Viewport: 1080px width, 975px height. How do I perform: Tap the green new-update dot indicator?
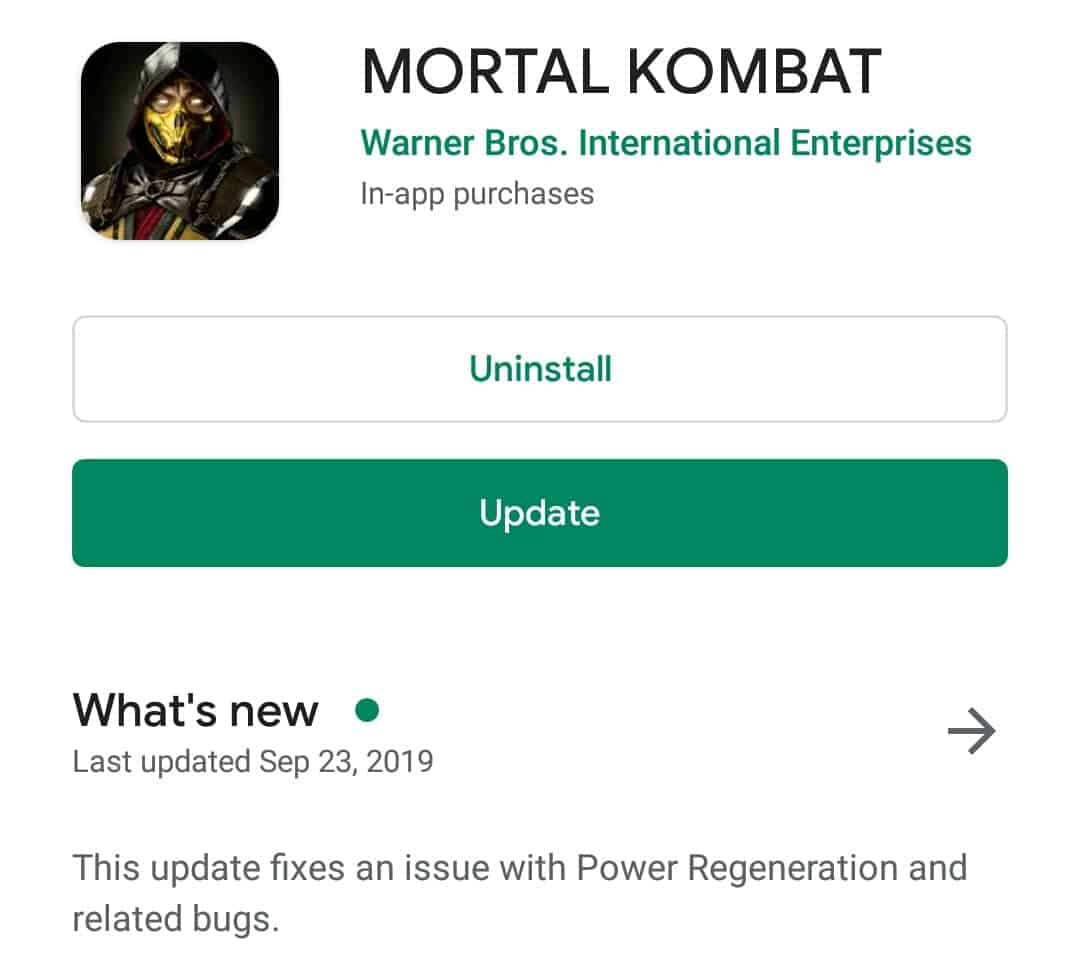366,710
